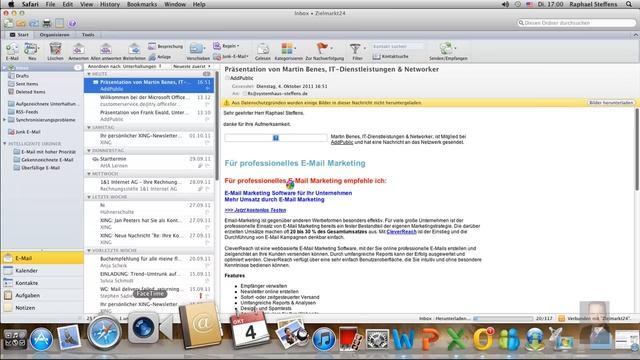This screenshot has height=360, width=640.
Task: Switch to the Tools tab
Action: click(x=88, y=35)
